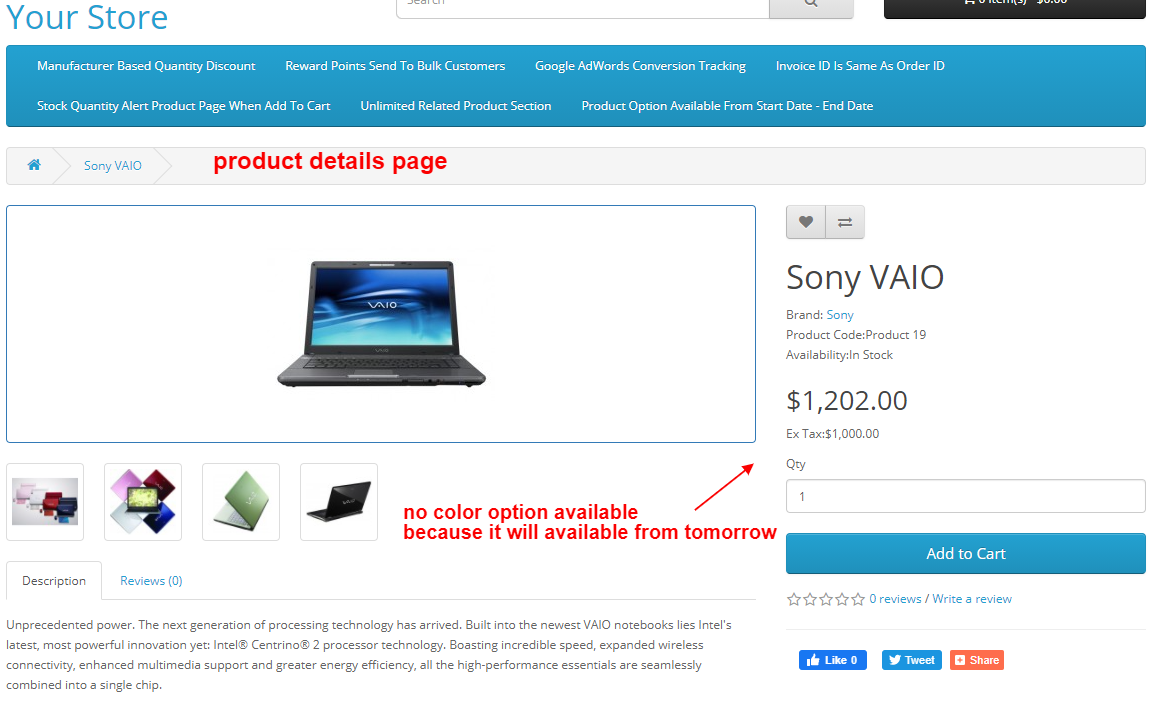Click the star rating icons
This screenshot has width=1151, height=706.
coord(826,599)
